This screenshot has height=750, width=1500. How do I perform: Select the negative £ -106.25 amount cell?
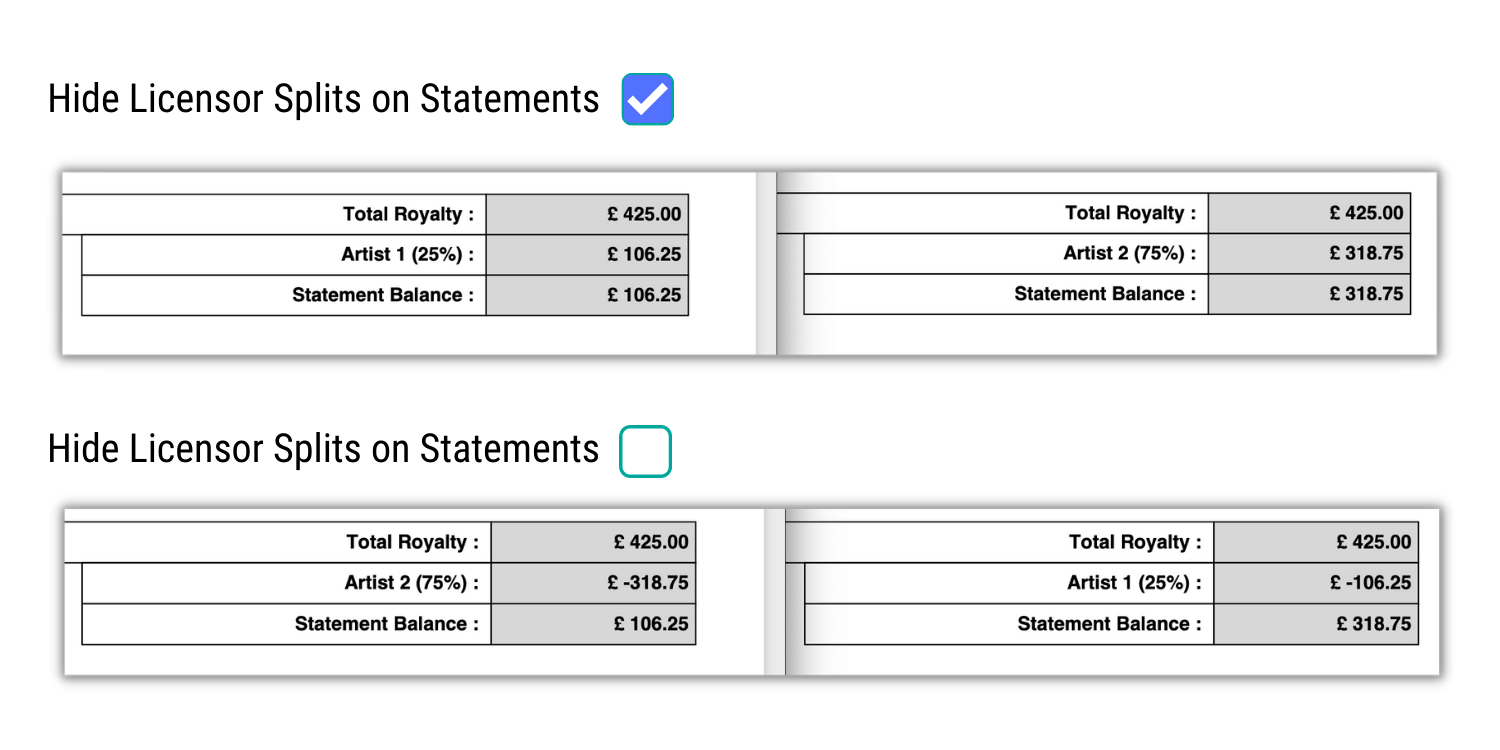pos(1316,583)
